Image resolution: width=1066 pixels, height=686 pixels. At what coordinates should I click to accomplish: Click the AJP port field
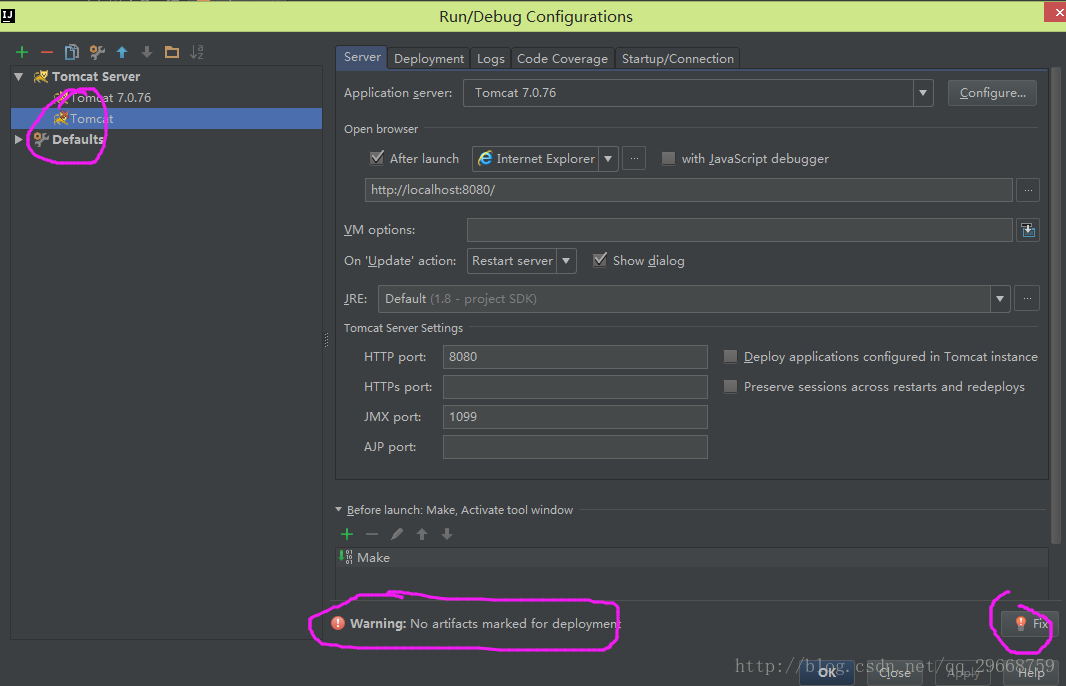575,447
